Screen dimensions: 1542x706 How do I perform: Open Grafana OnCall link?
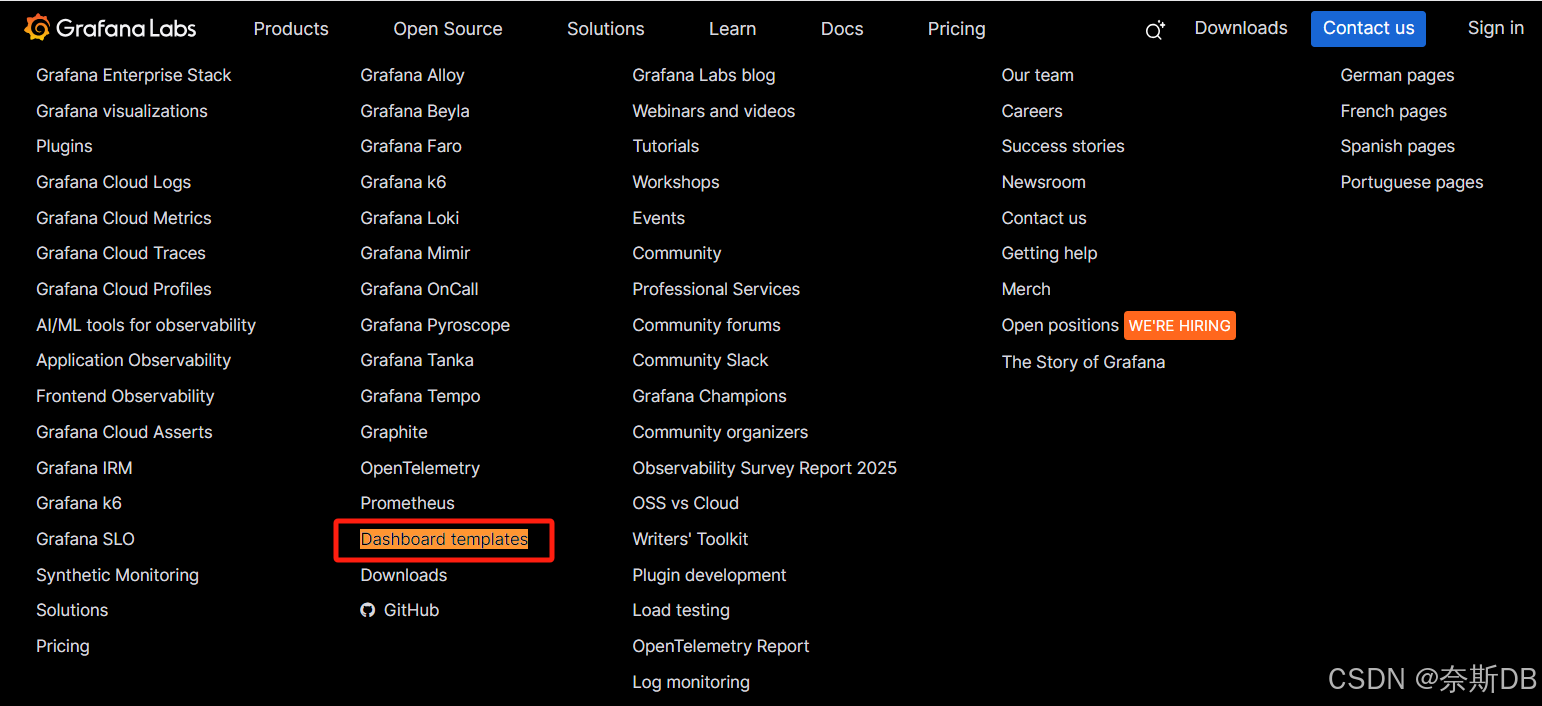419,289
